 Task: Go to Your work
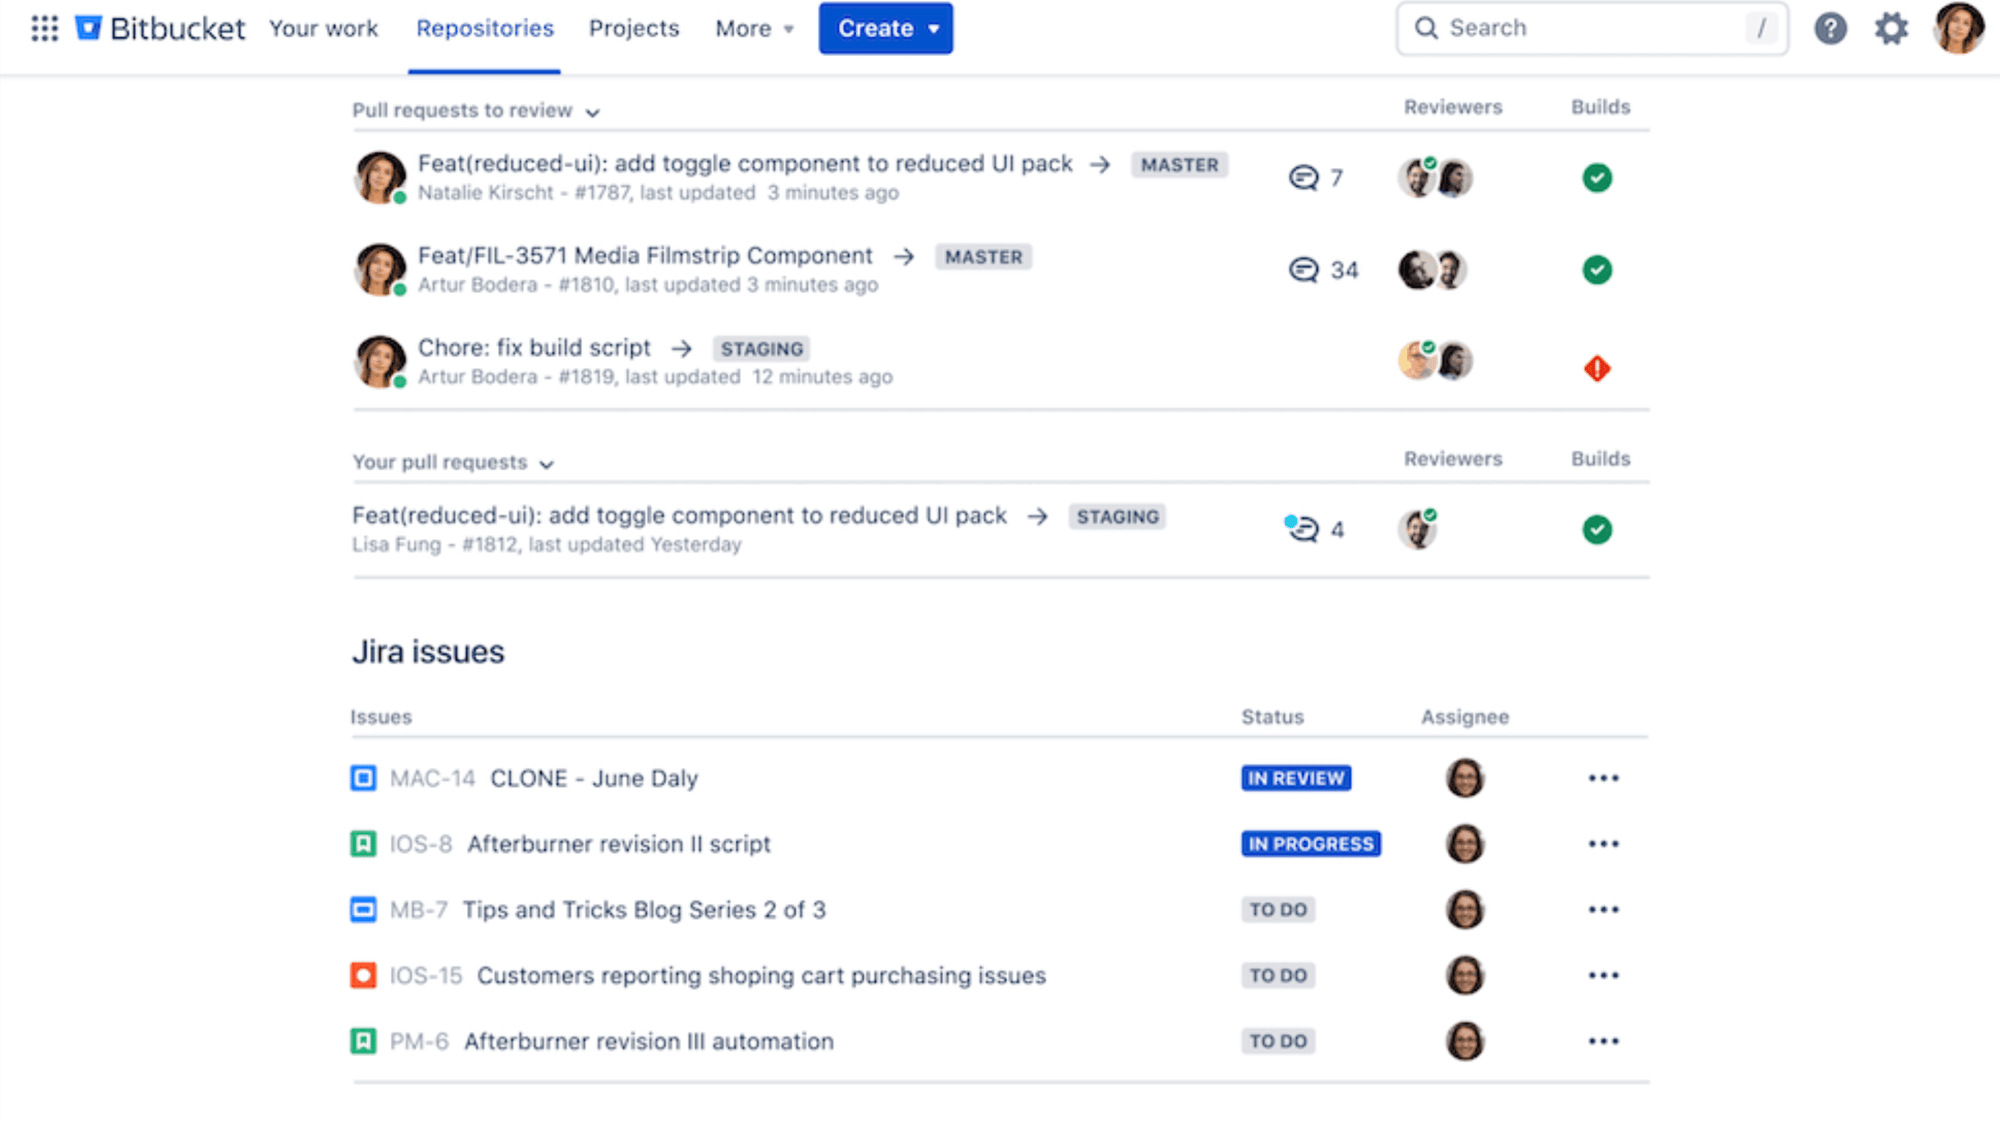pyautogui.click(x=323, y=28)
